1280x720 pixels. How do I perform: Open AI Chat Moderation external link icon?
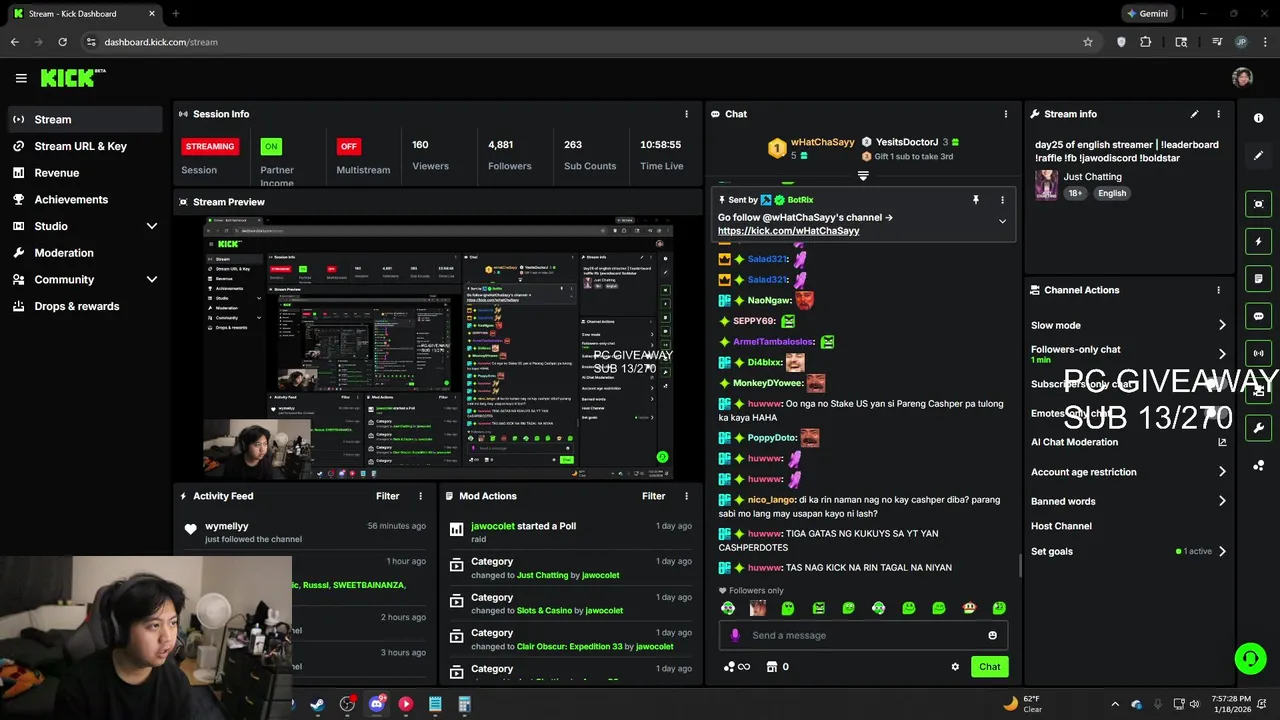(1222, 442)
